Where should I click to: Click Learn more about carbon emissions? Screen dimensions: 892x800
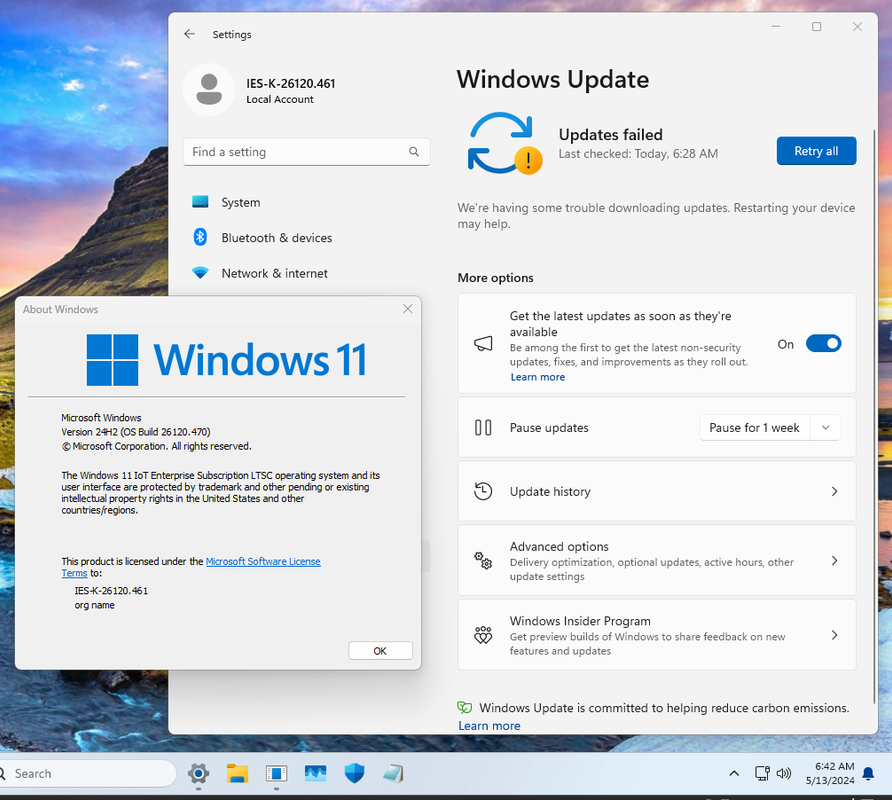[489, 725]
